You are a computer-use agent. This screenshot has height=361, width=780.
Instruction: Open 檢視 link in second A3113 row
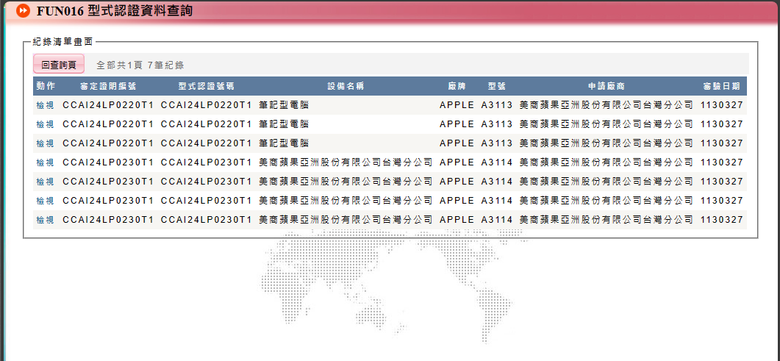45,124
